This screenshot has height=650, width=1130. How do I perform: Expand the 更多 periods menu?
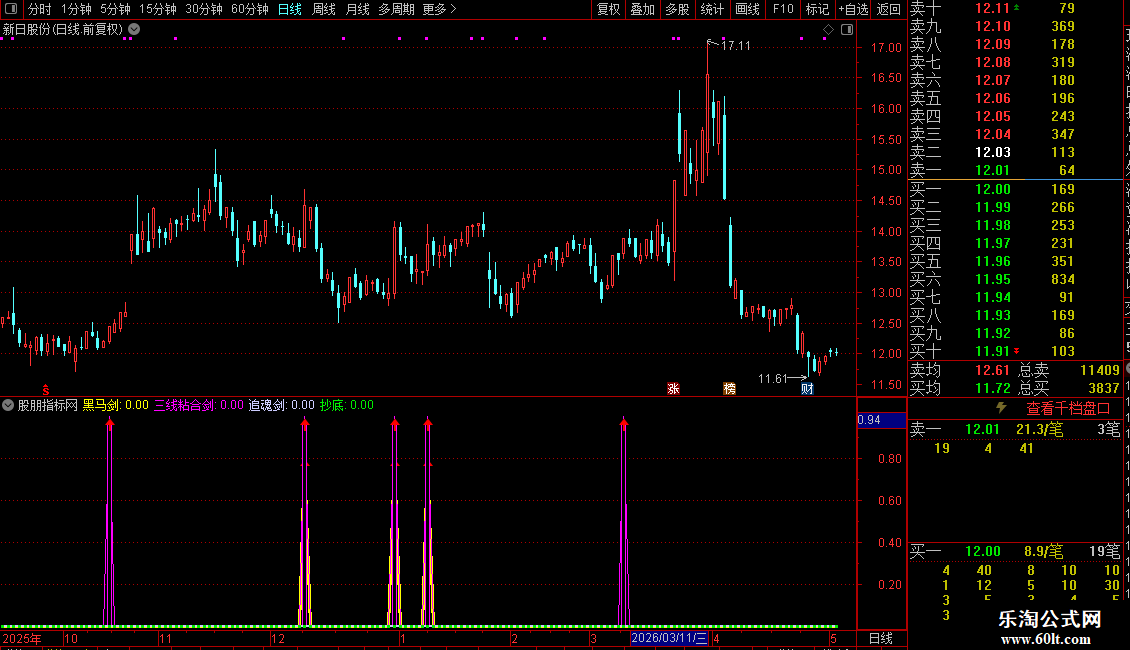pos(440,9)
